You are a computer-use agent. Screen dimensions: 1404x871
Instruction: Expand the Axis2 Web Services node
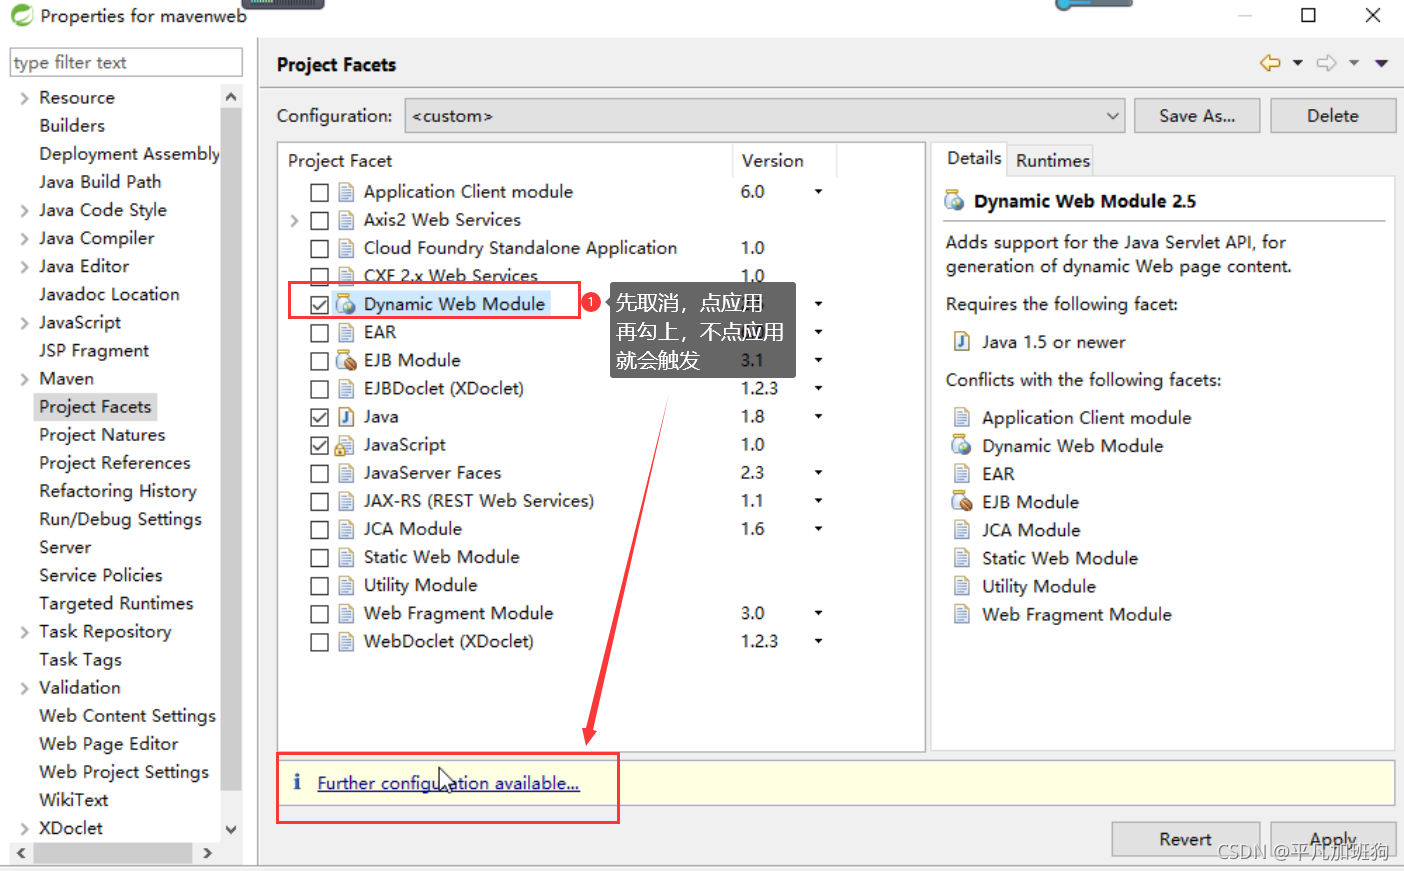(294, 220)
